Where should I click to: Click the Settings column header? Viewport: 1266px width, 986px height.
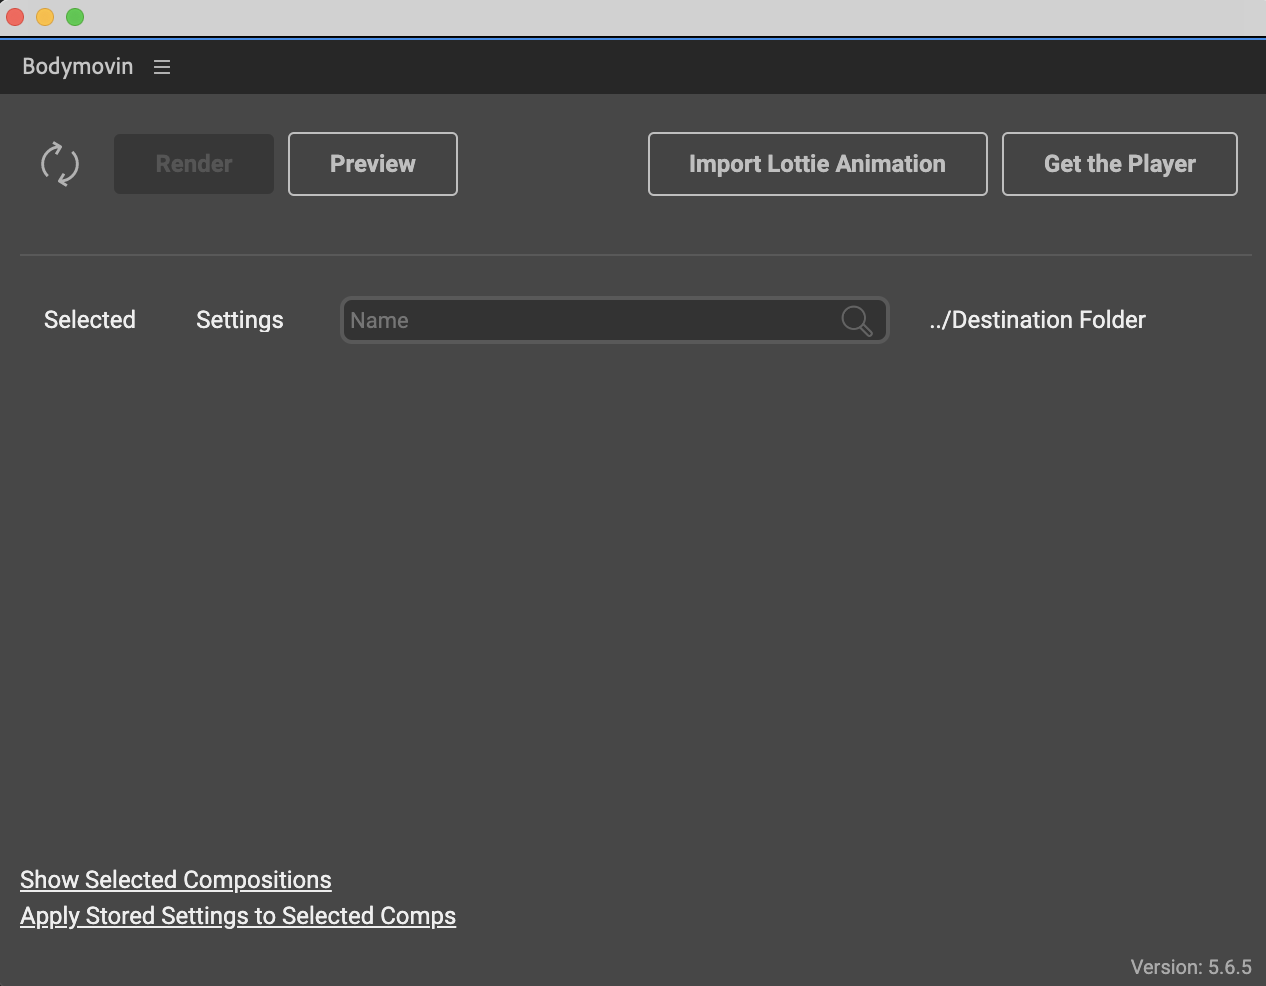pyautogui.click(x=240, y=320)
